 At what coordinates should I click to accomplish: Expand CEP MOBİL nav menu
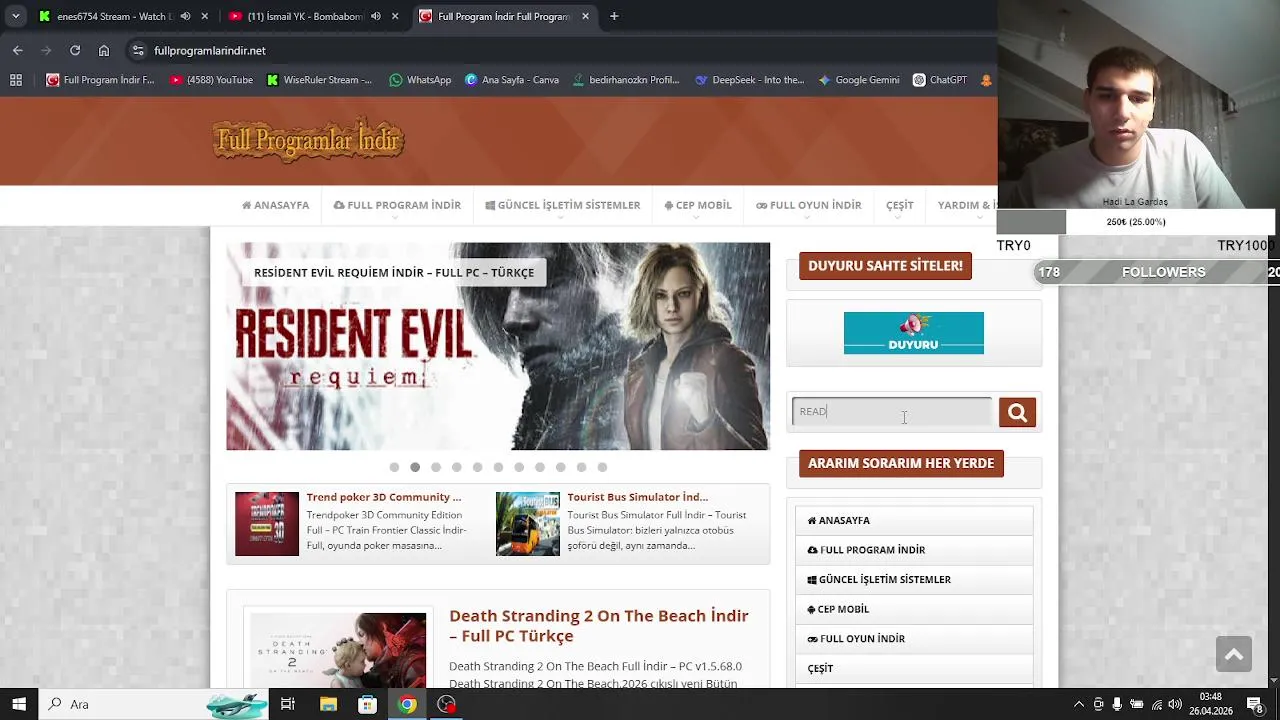pos(698,205)
